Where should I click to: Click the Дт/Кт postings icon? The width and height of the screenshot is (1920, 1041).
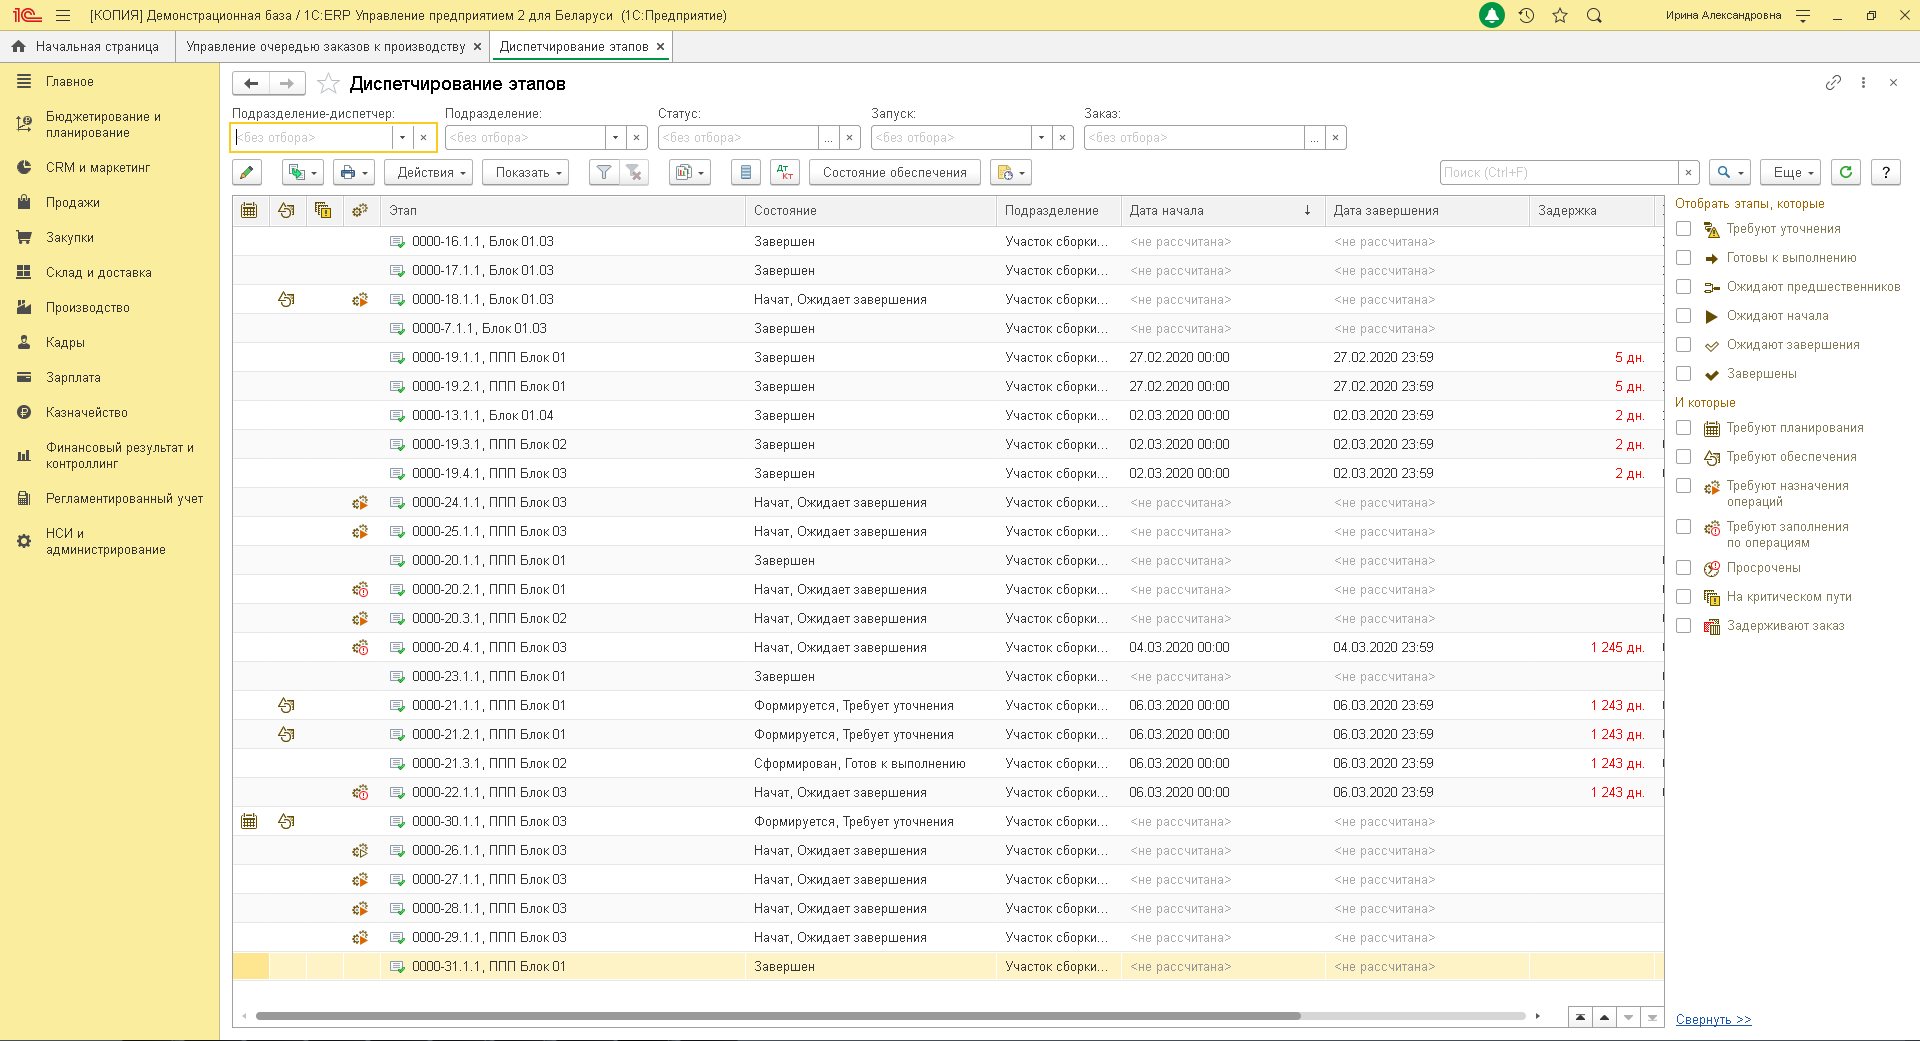(786, 173)
